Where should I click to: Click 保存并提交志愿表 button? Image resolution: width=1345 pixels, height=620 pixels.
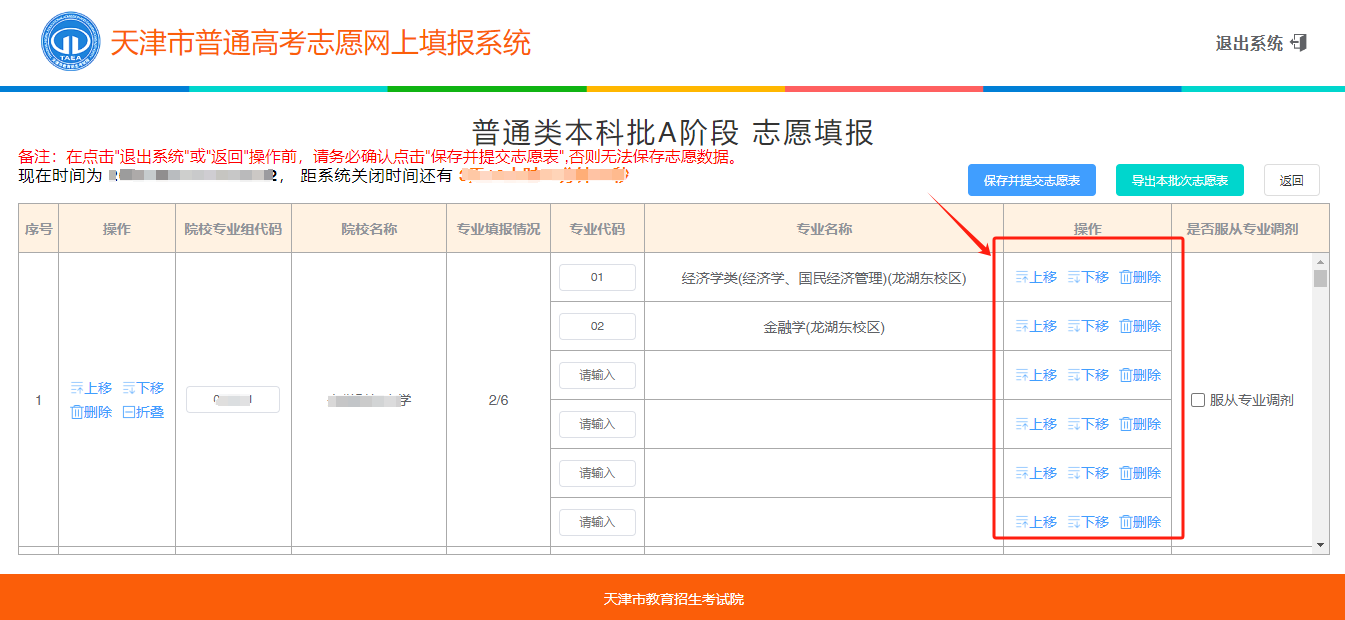tap(1032, 181)
